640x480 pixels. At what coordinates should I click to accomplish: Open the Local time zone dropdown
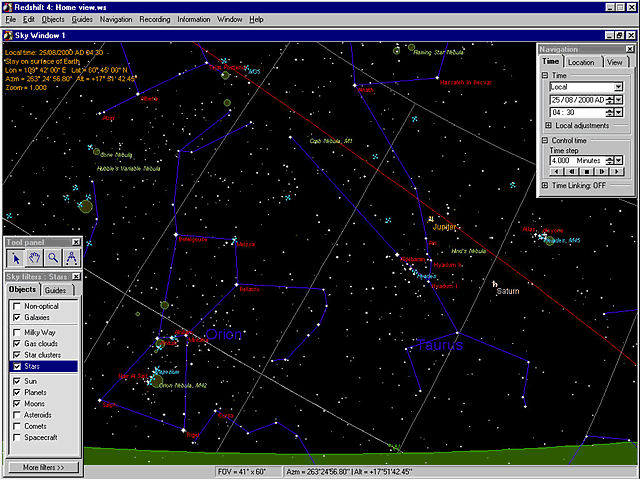click(618, 87)
